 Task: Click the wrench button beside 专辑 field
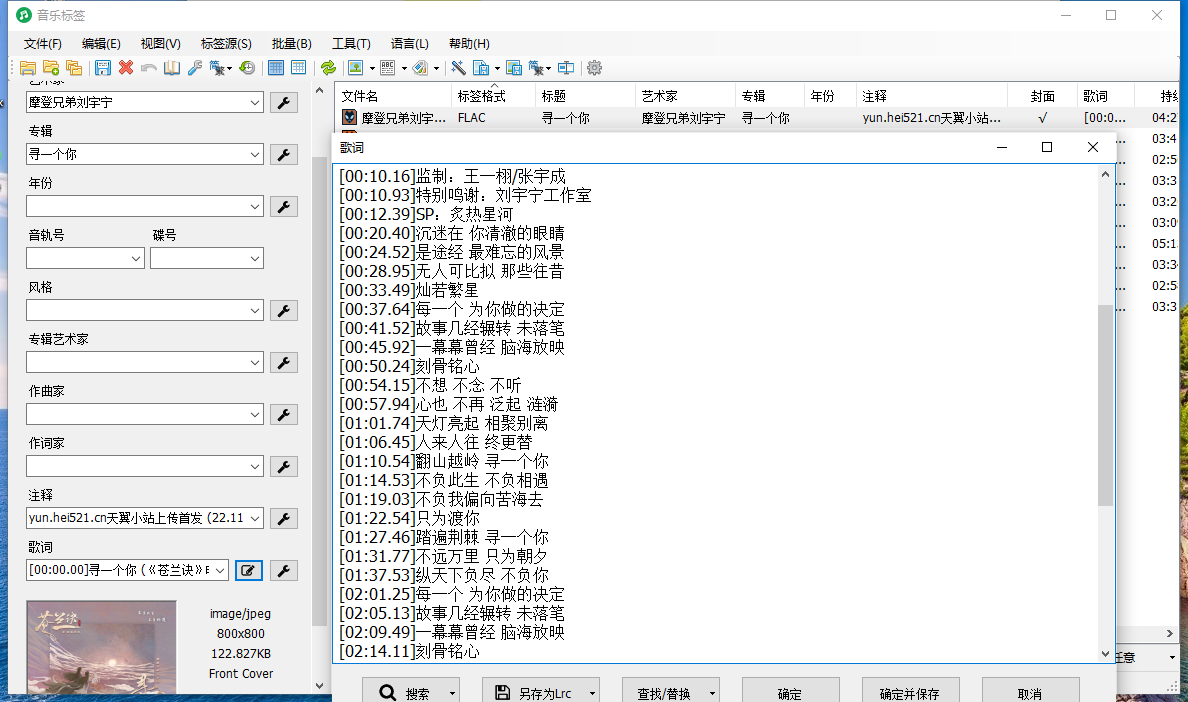(x=283, y=154)
